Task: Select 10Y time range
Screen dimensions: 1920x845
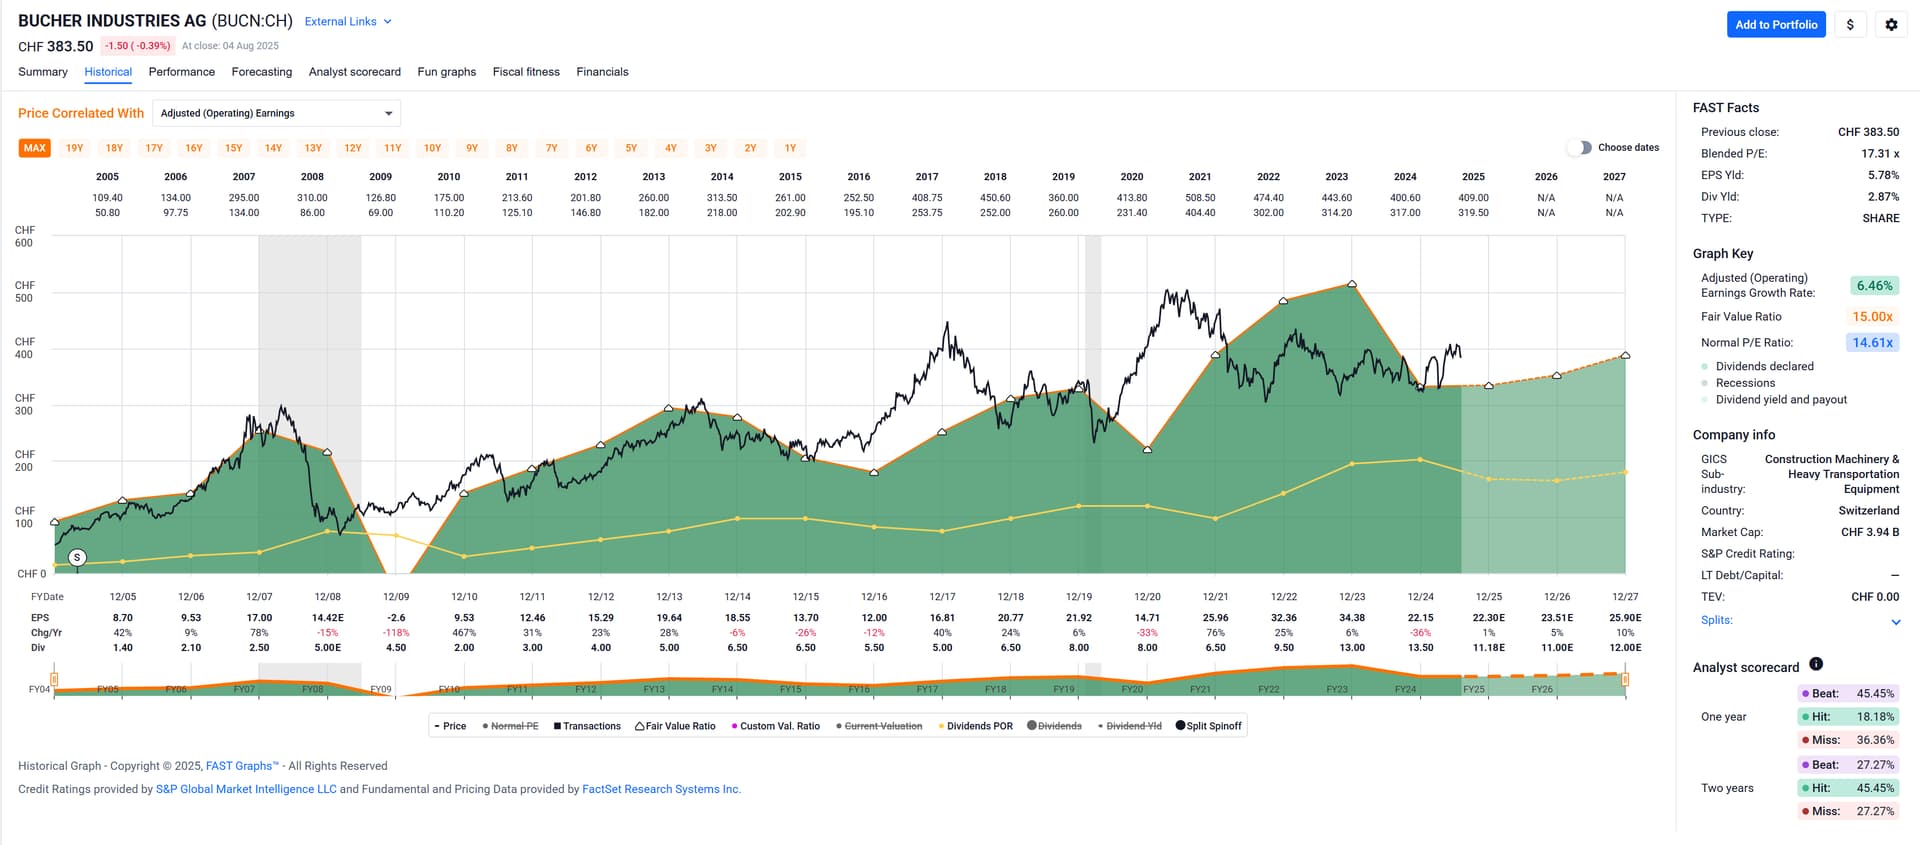Action: pos(432,148)
